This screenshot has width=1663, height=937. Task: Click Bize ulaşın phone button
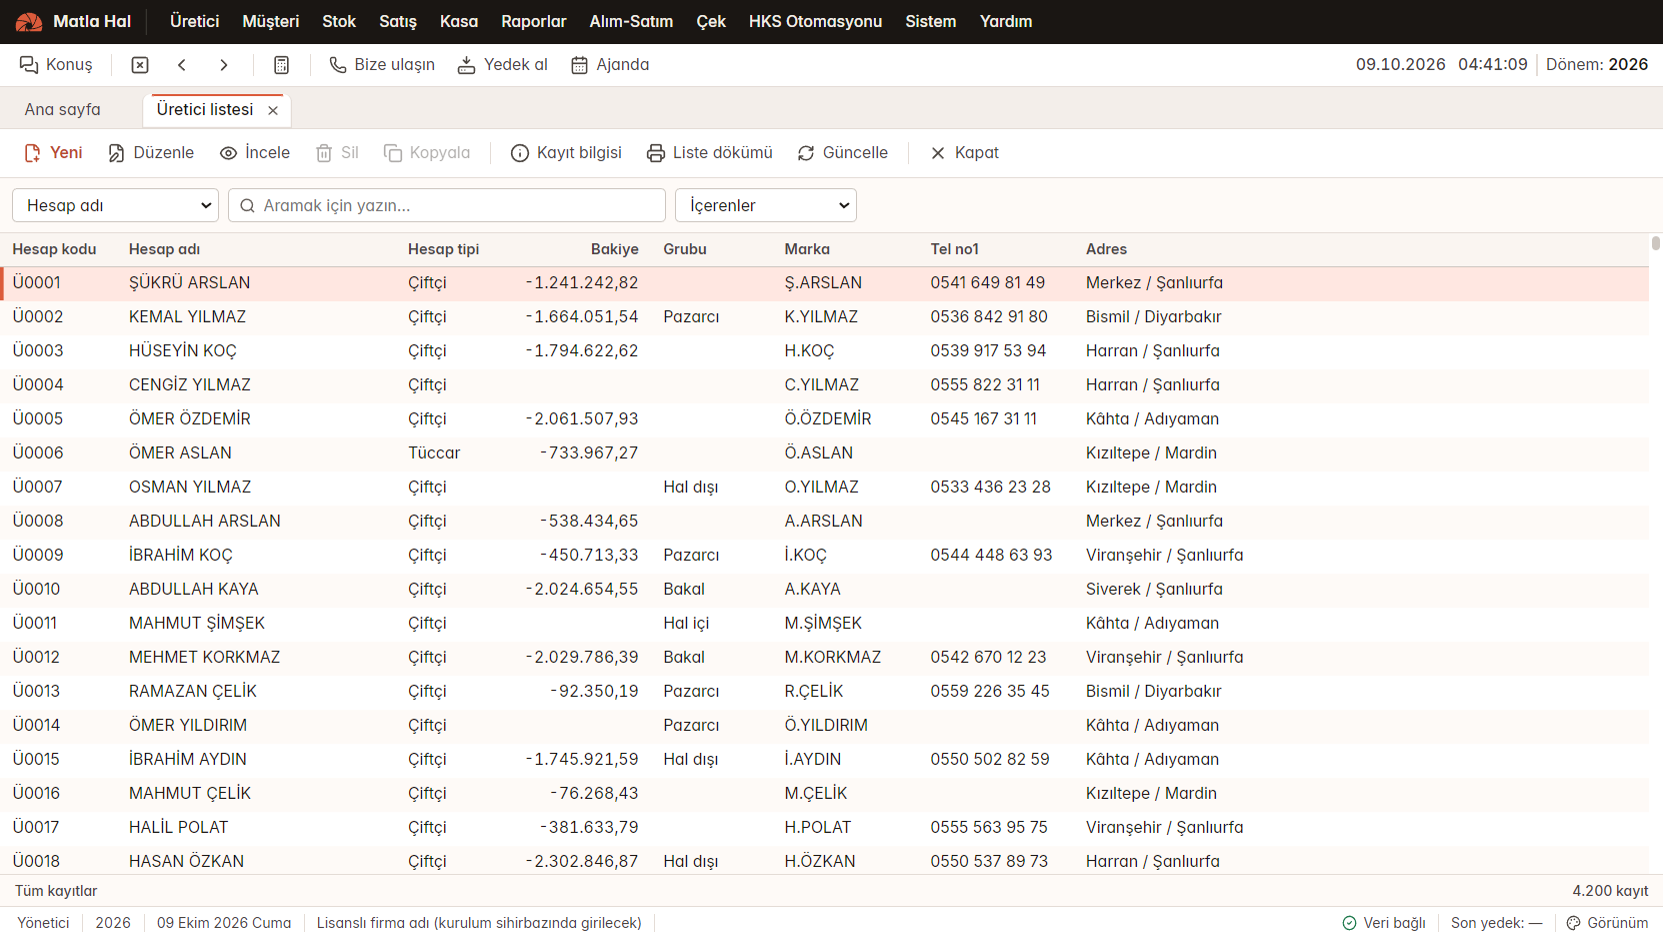pos(382,65)
